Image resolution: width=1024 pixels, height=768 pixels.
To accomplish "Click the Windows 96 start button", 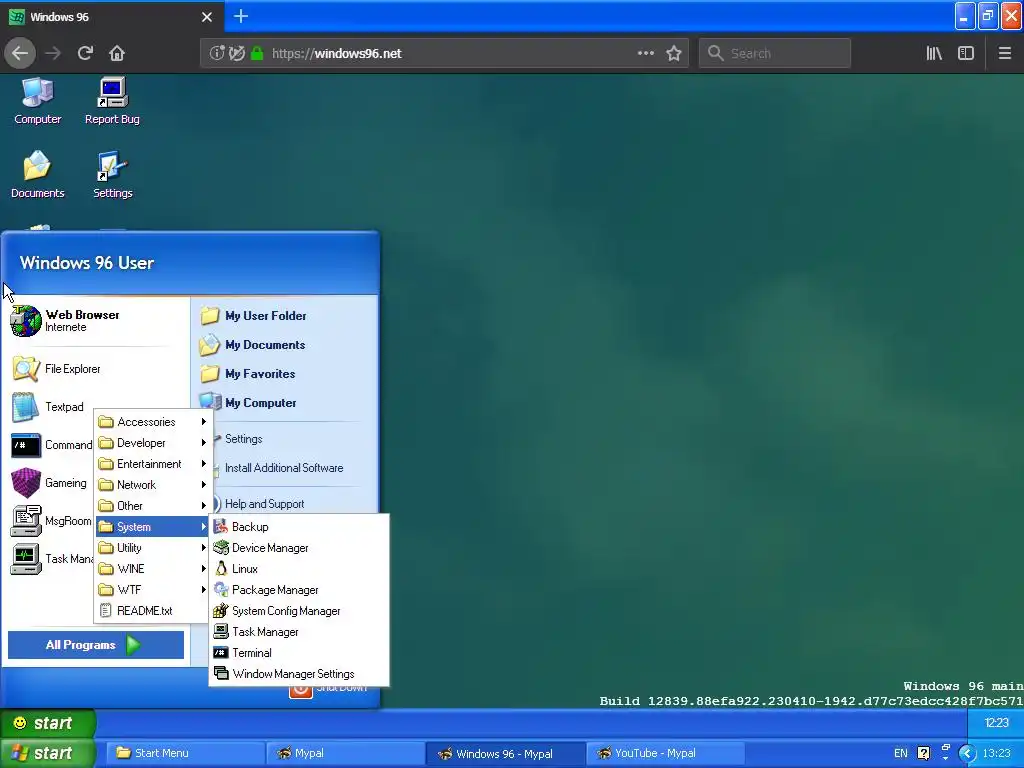I will pyautogui.click(x=48, y=723).
